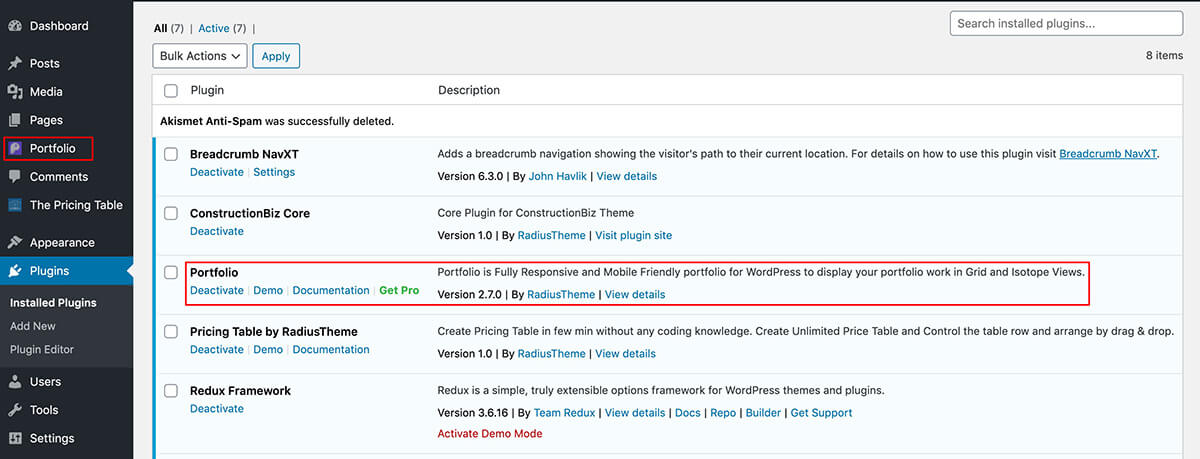
Task: Deactivate the Portfolio plugin
Action: [217, 290]
